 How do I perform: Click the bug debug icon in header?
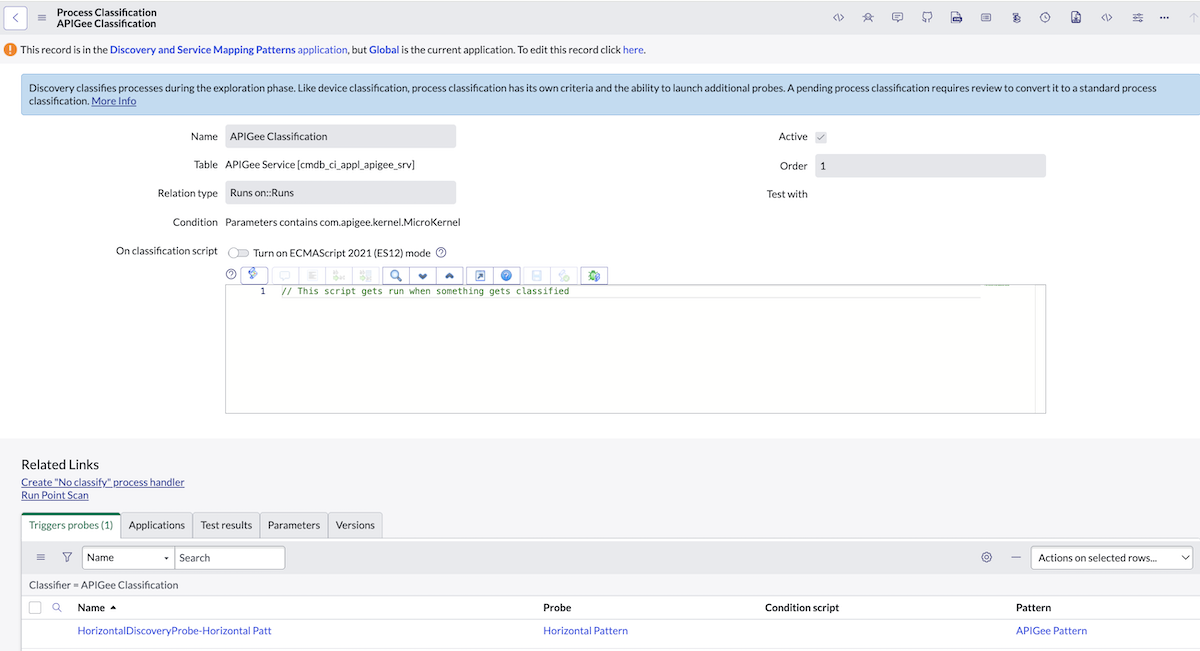(868, 17)
